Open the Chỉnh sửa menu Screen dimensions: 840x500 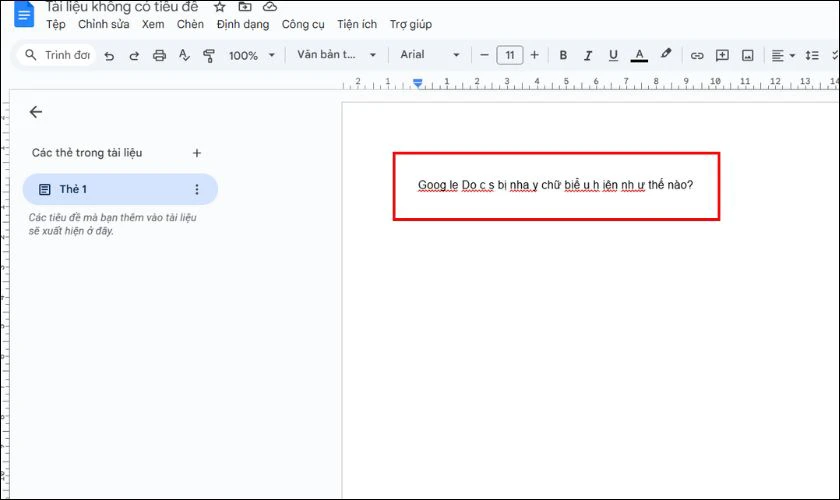tap(103, 24)
